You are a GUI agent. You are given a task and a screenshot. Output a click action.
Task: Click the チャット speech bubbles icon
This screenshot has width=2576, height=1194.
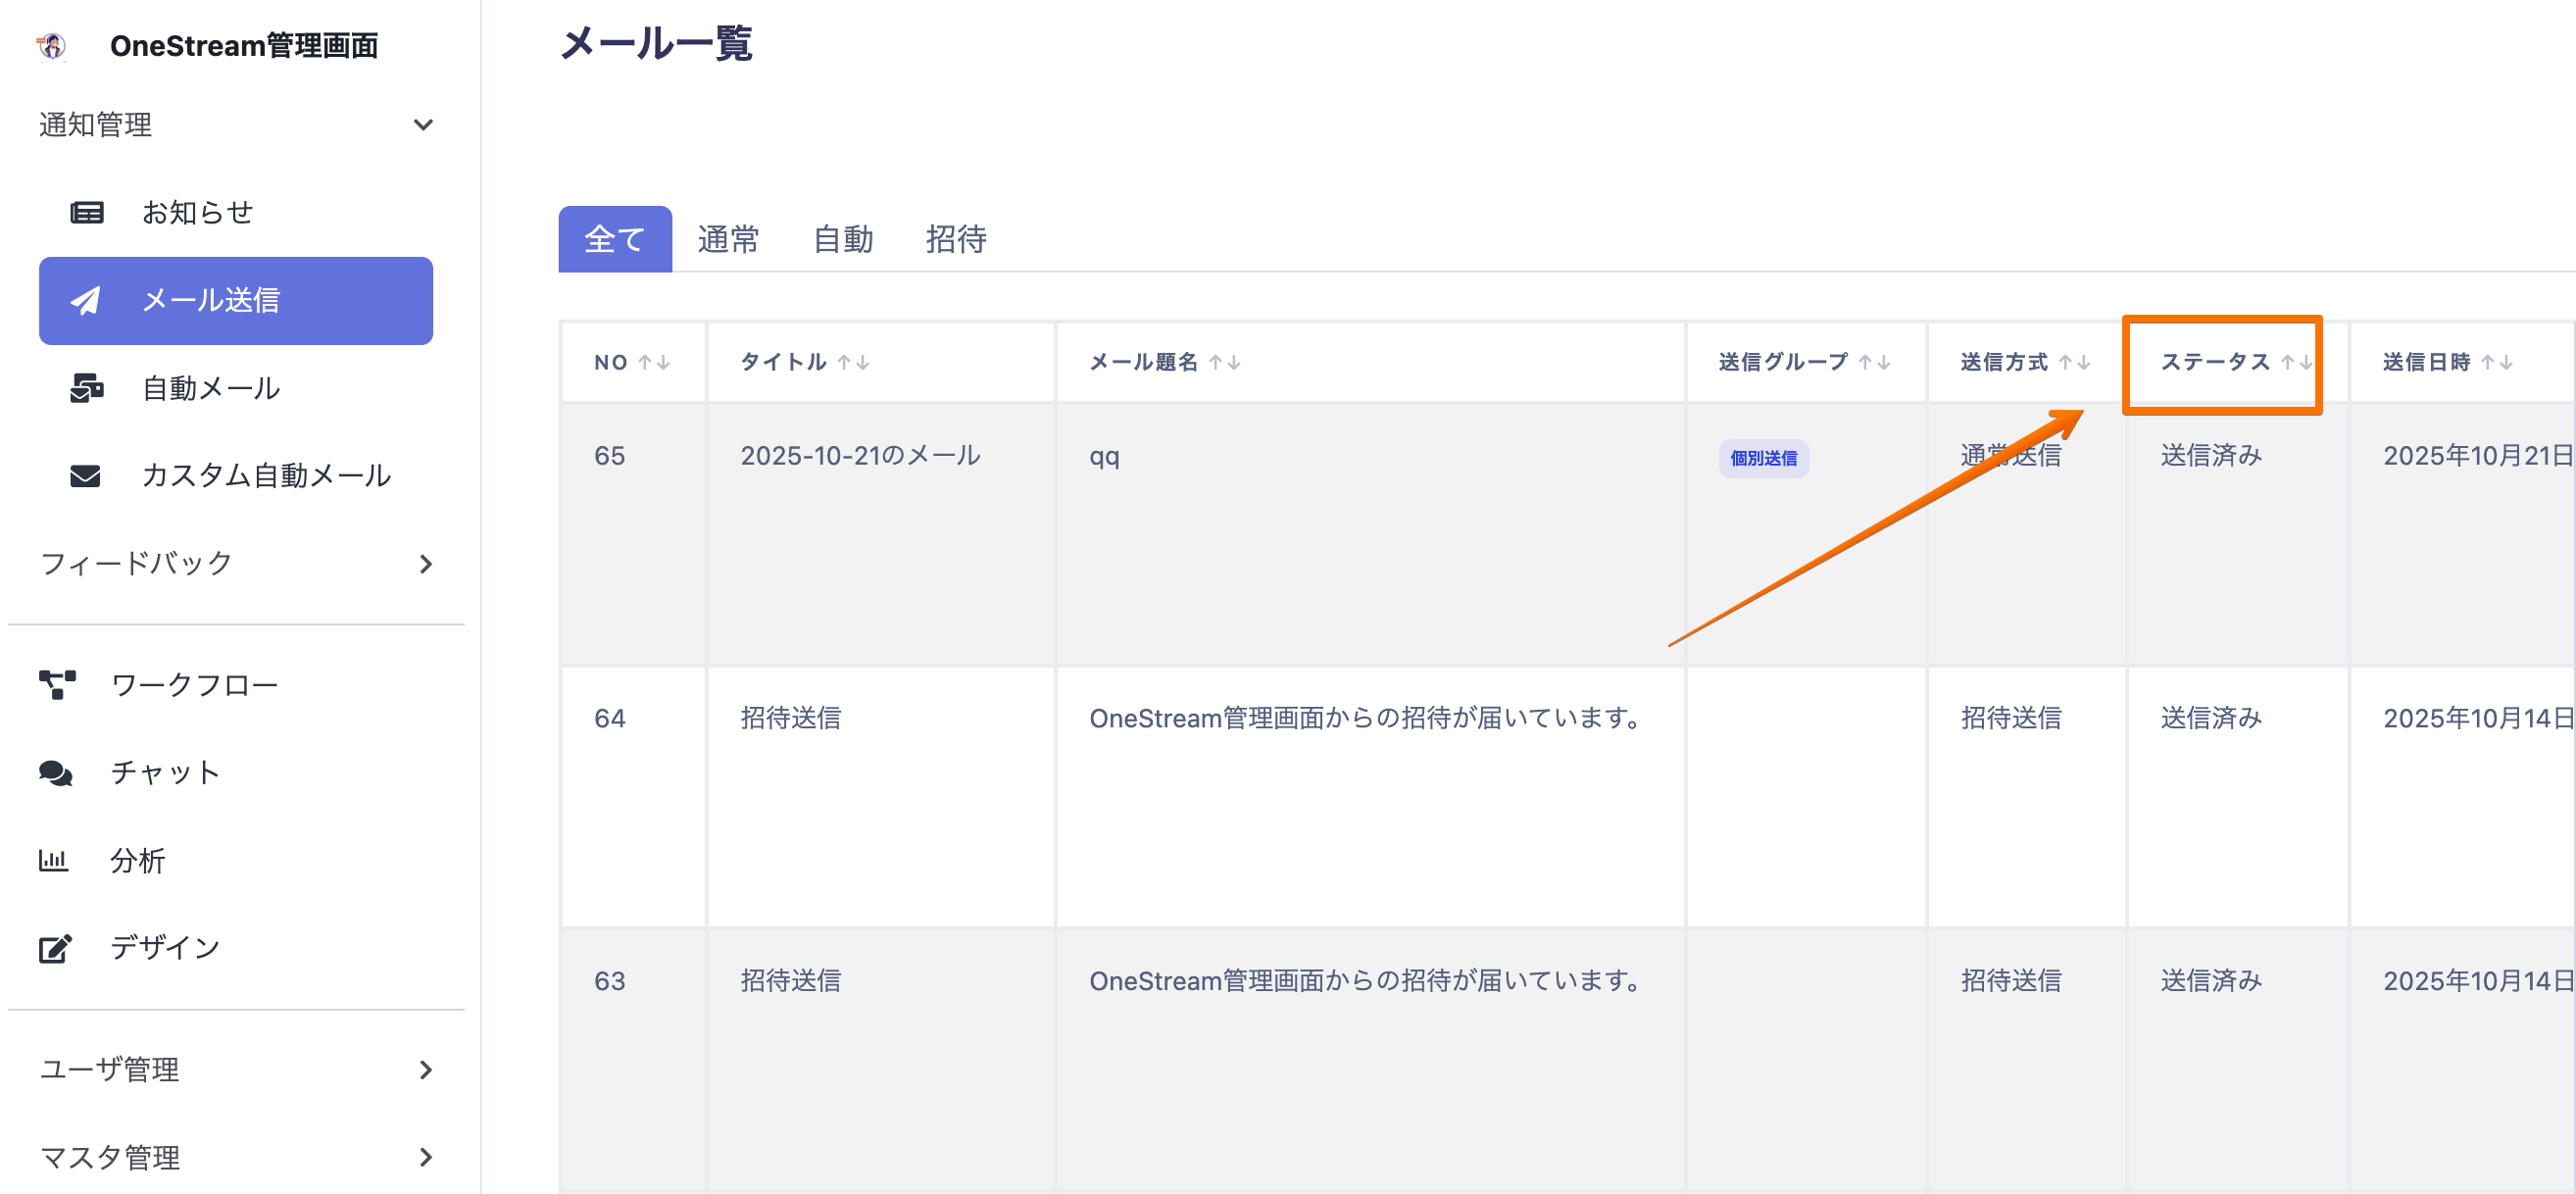(x=55, y=773)
